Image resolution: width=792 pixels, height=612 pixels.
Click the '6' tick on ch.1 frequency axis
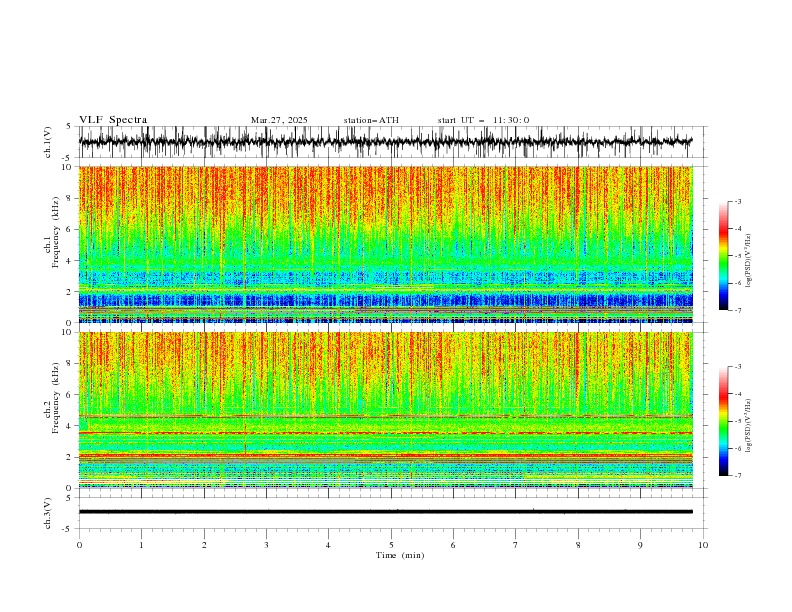tap(70, 229)
